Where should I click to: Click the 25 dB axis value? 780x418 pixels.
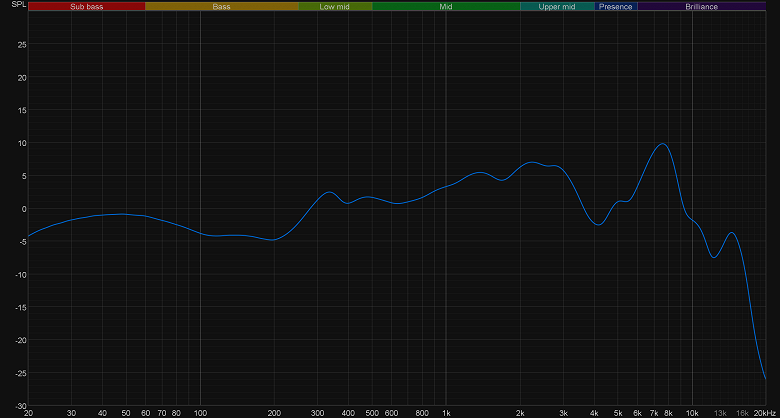pos(22,44)
